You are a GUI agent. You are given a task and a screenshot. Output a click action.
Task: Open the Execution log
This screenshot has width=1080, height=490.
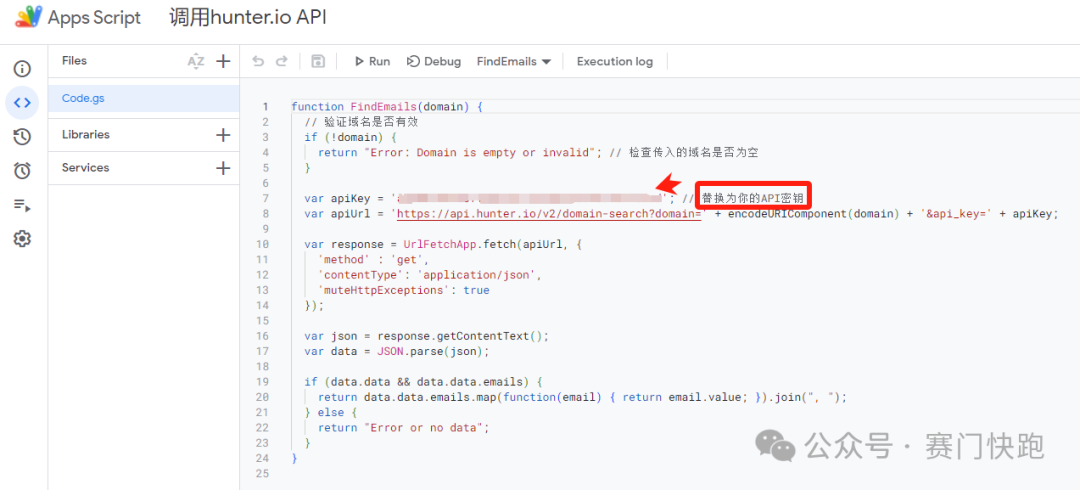tap(614, 61)
